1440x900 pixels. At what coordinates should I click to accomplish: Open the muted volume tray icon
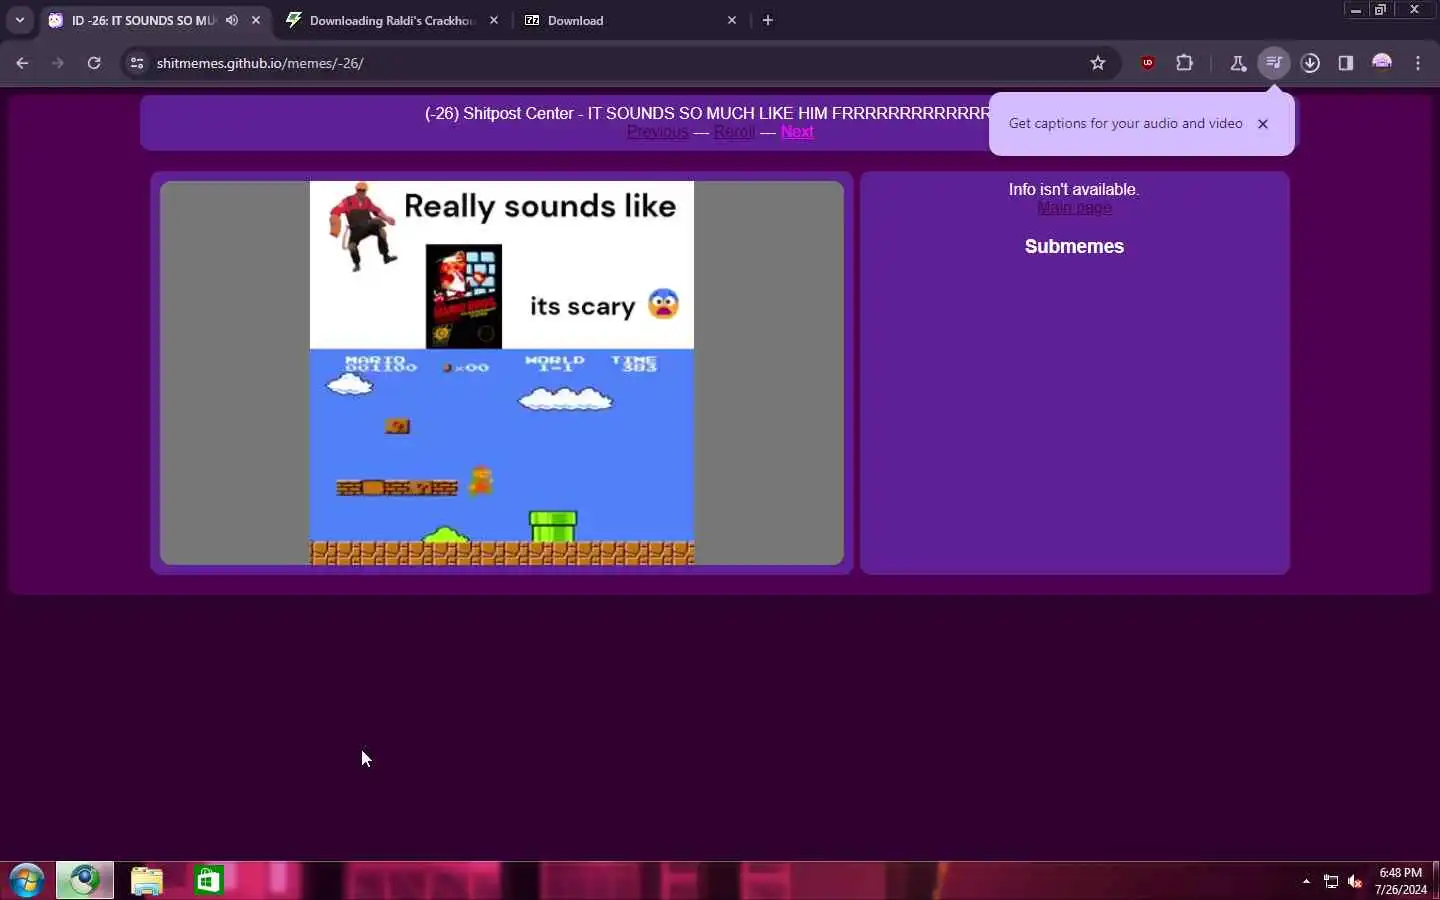(x=1356, y=881)
